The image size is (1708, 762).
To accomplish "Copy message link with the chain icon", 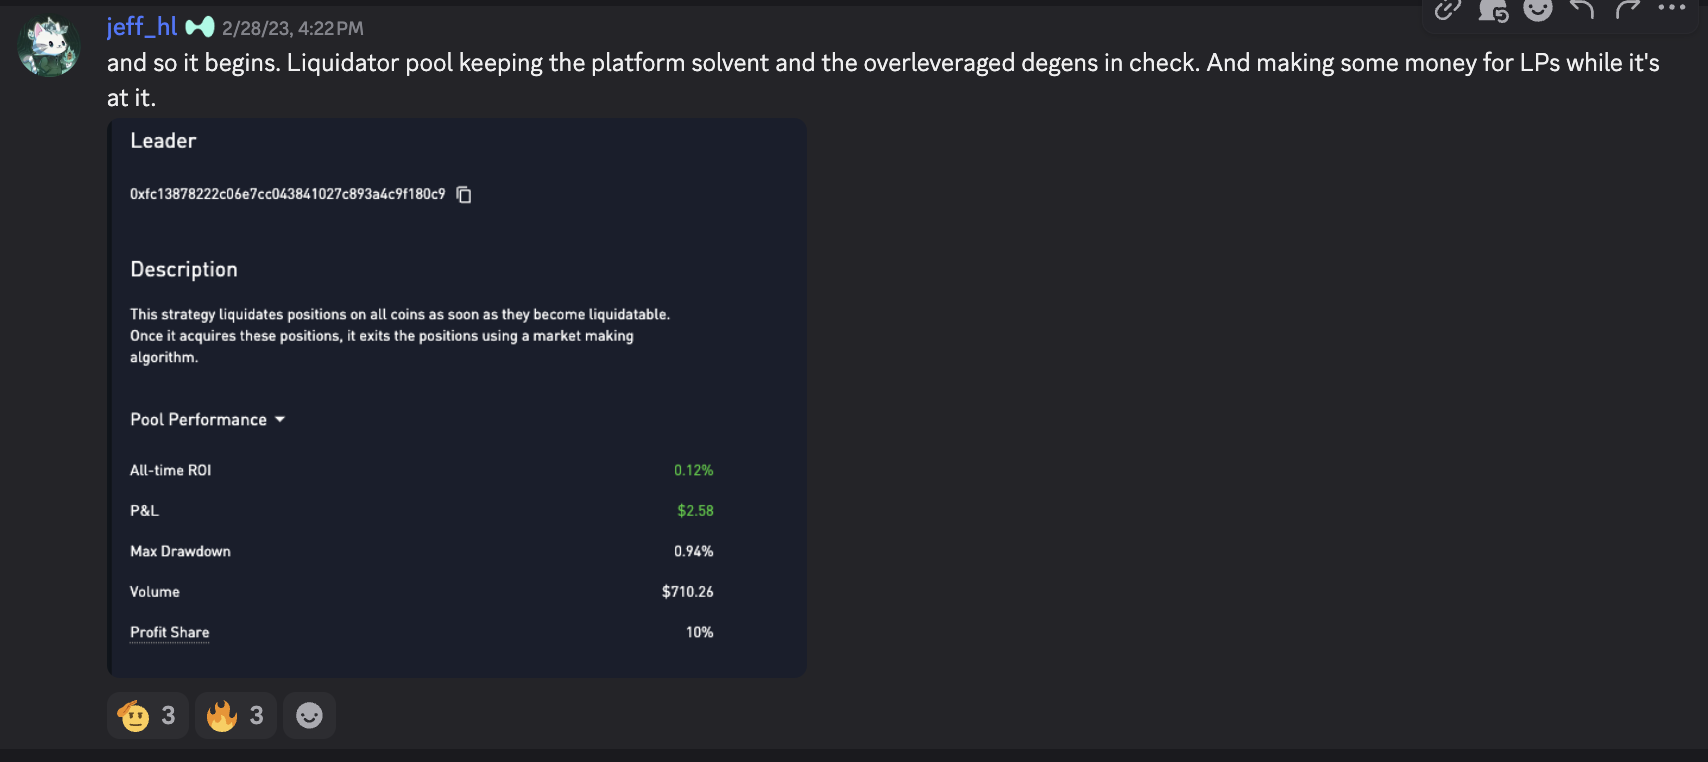I will pos(1447,10).
